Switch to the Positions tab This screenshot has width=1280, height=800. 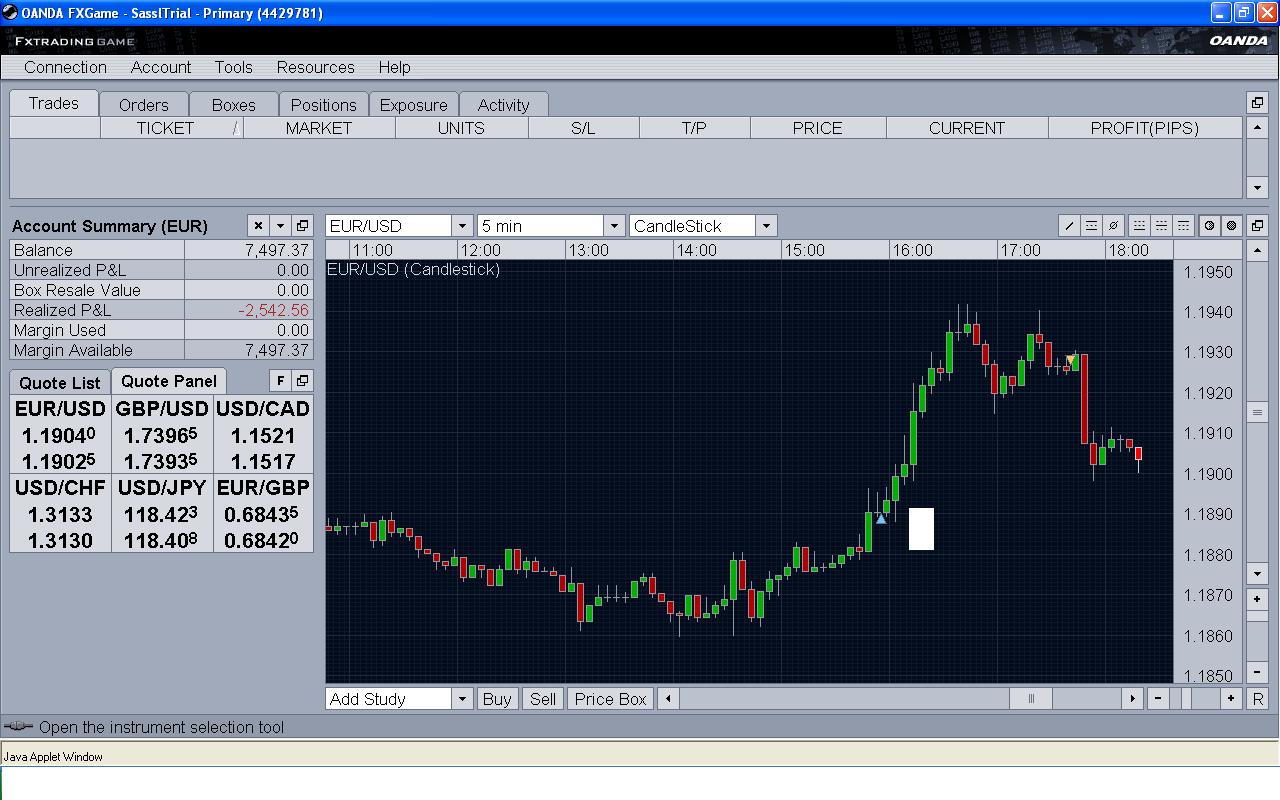(x=323, y=105)
